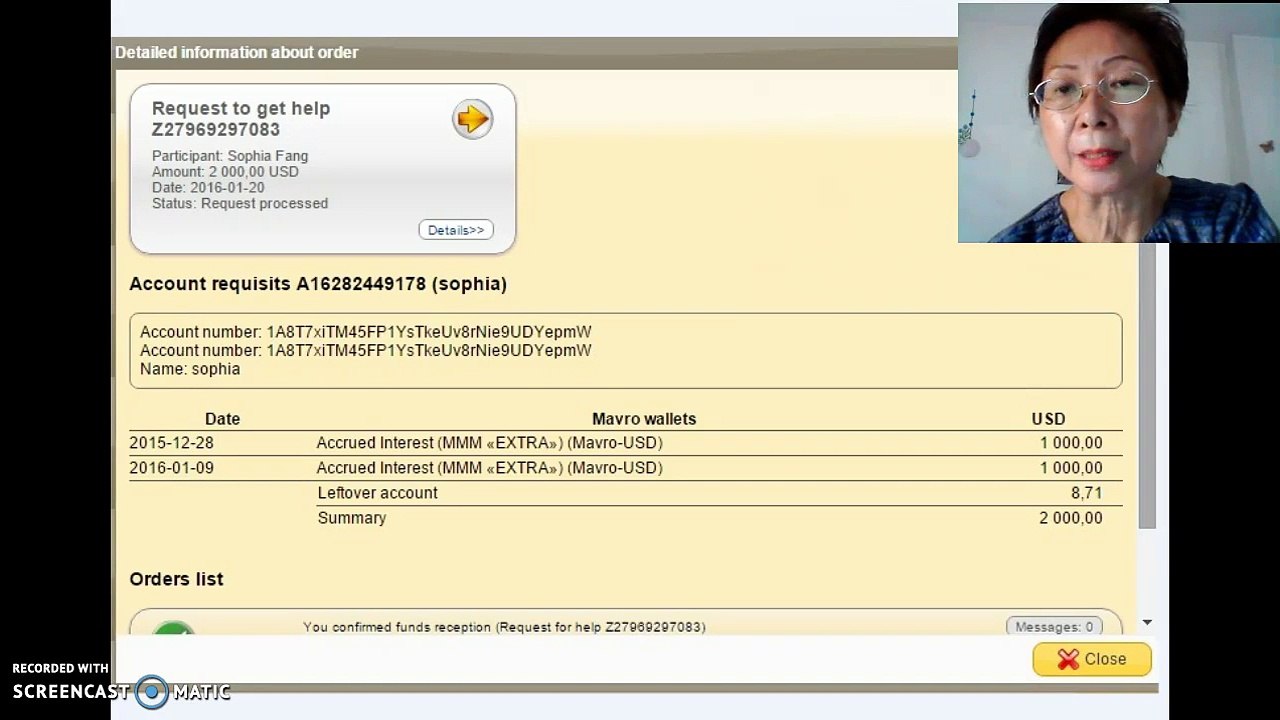Viewport: 1280px width, 720px height.
Task: Click 'Name: sophia' text
Action: pos(190,369)
